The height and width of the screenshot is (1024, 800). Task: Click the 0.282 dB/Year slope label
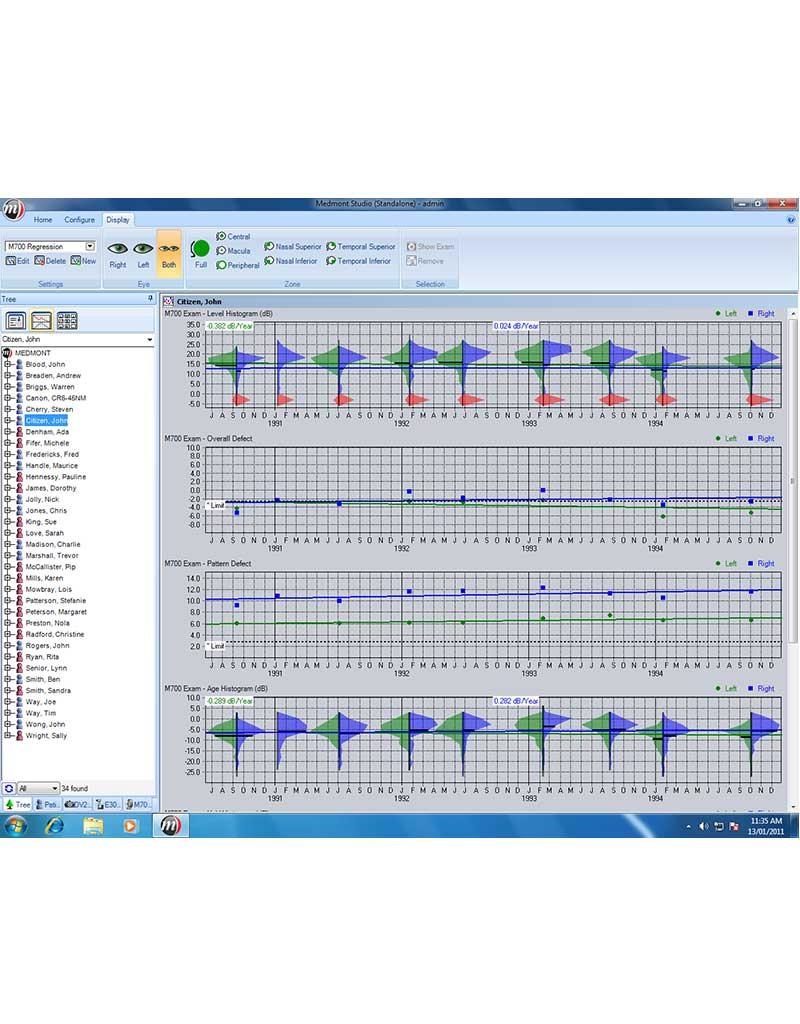coord(516,701)
